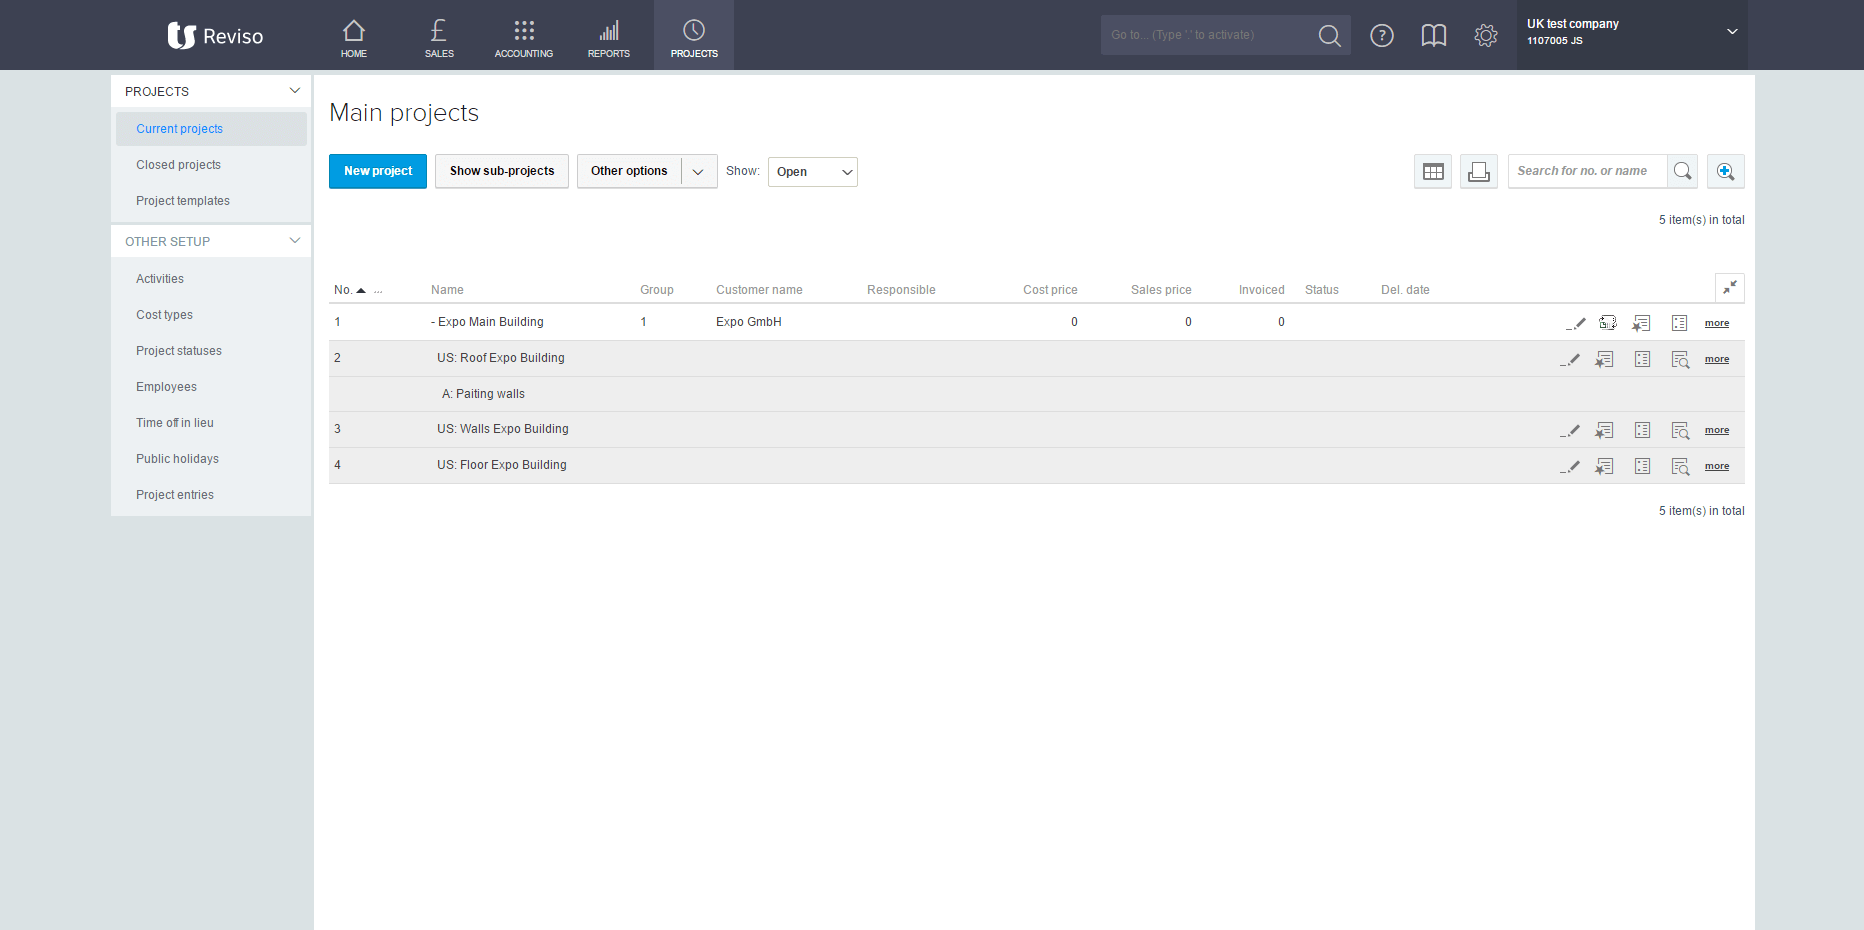Image resolution: width=1864 pixels, height=930 pixels.
Task: Click list details icon for Walls Expo Building
Action: click(1642, 430)
